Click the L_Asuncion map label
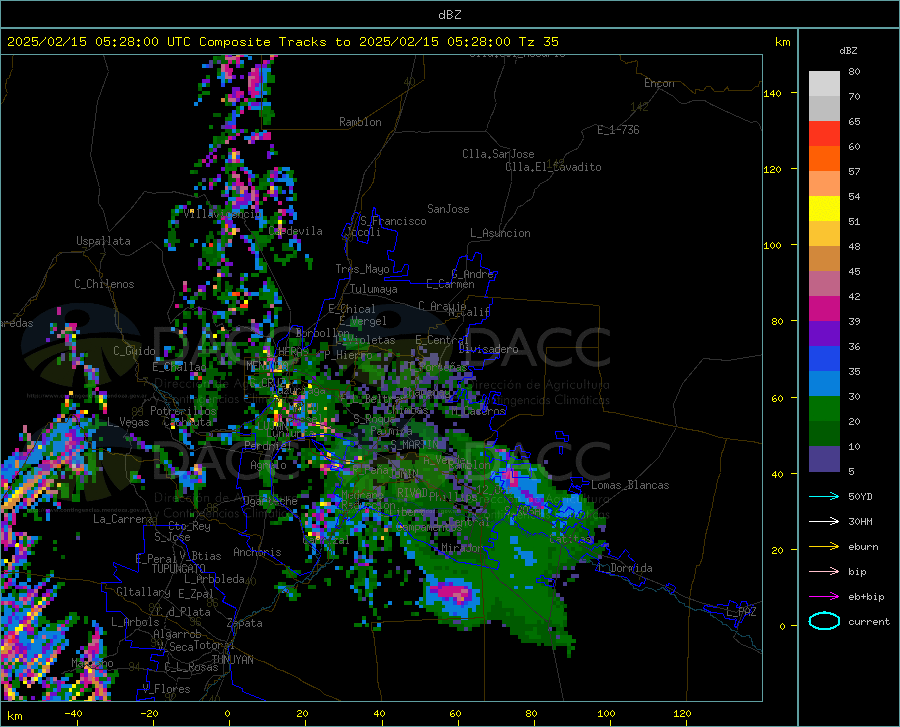 click(x=500, y=233)
